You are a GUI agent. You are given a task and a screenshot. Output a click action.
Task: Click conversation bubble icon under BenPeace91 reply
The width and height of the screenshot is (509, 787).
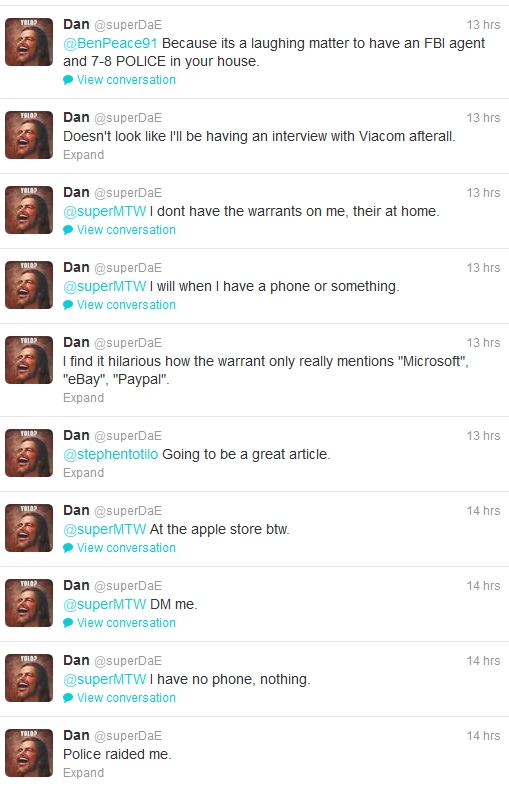68,80
